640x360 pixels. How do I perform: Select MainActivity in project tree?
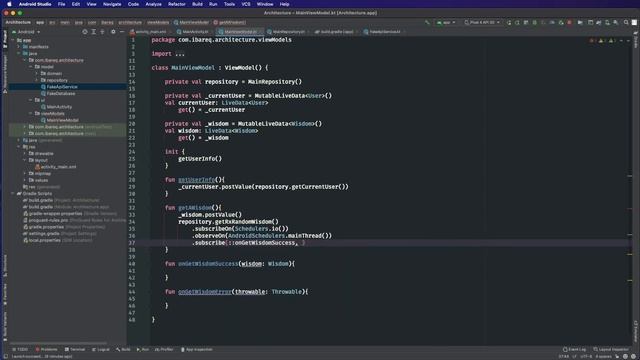point(59,107)
